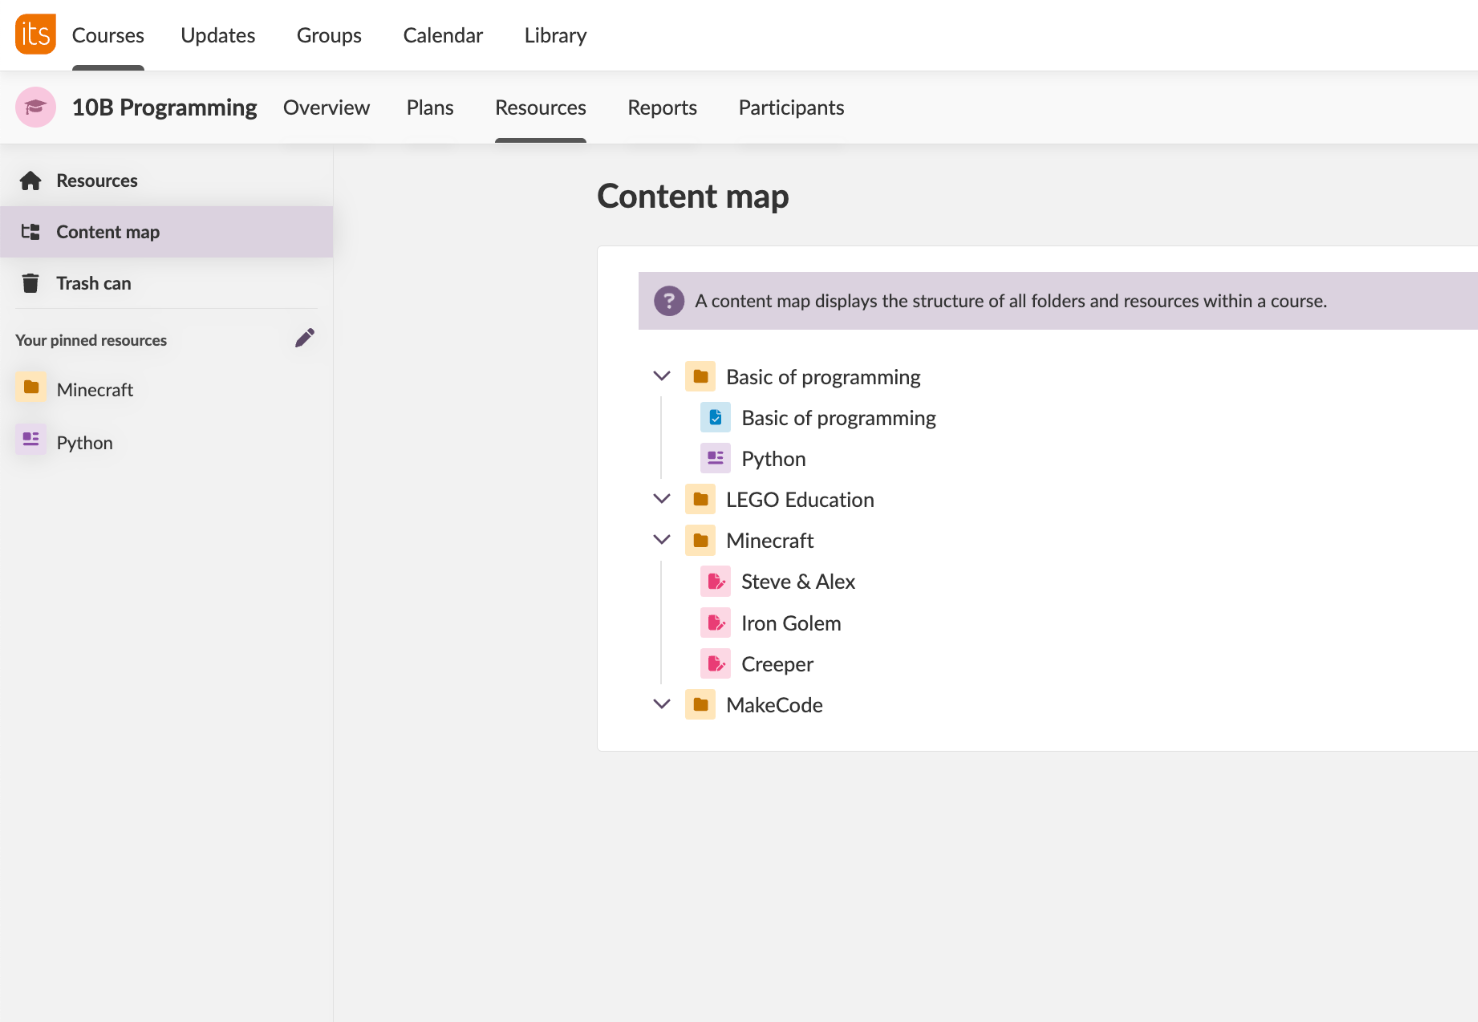Collapse the Basic of programming folder chevron
Screen dimensions: 1478x1022
tap(662, 376)
